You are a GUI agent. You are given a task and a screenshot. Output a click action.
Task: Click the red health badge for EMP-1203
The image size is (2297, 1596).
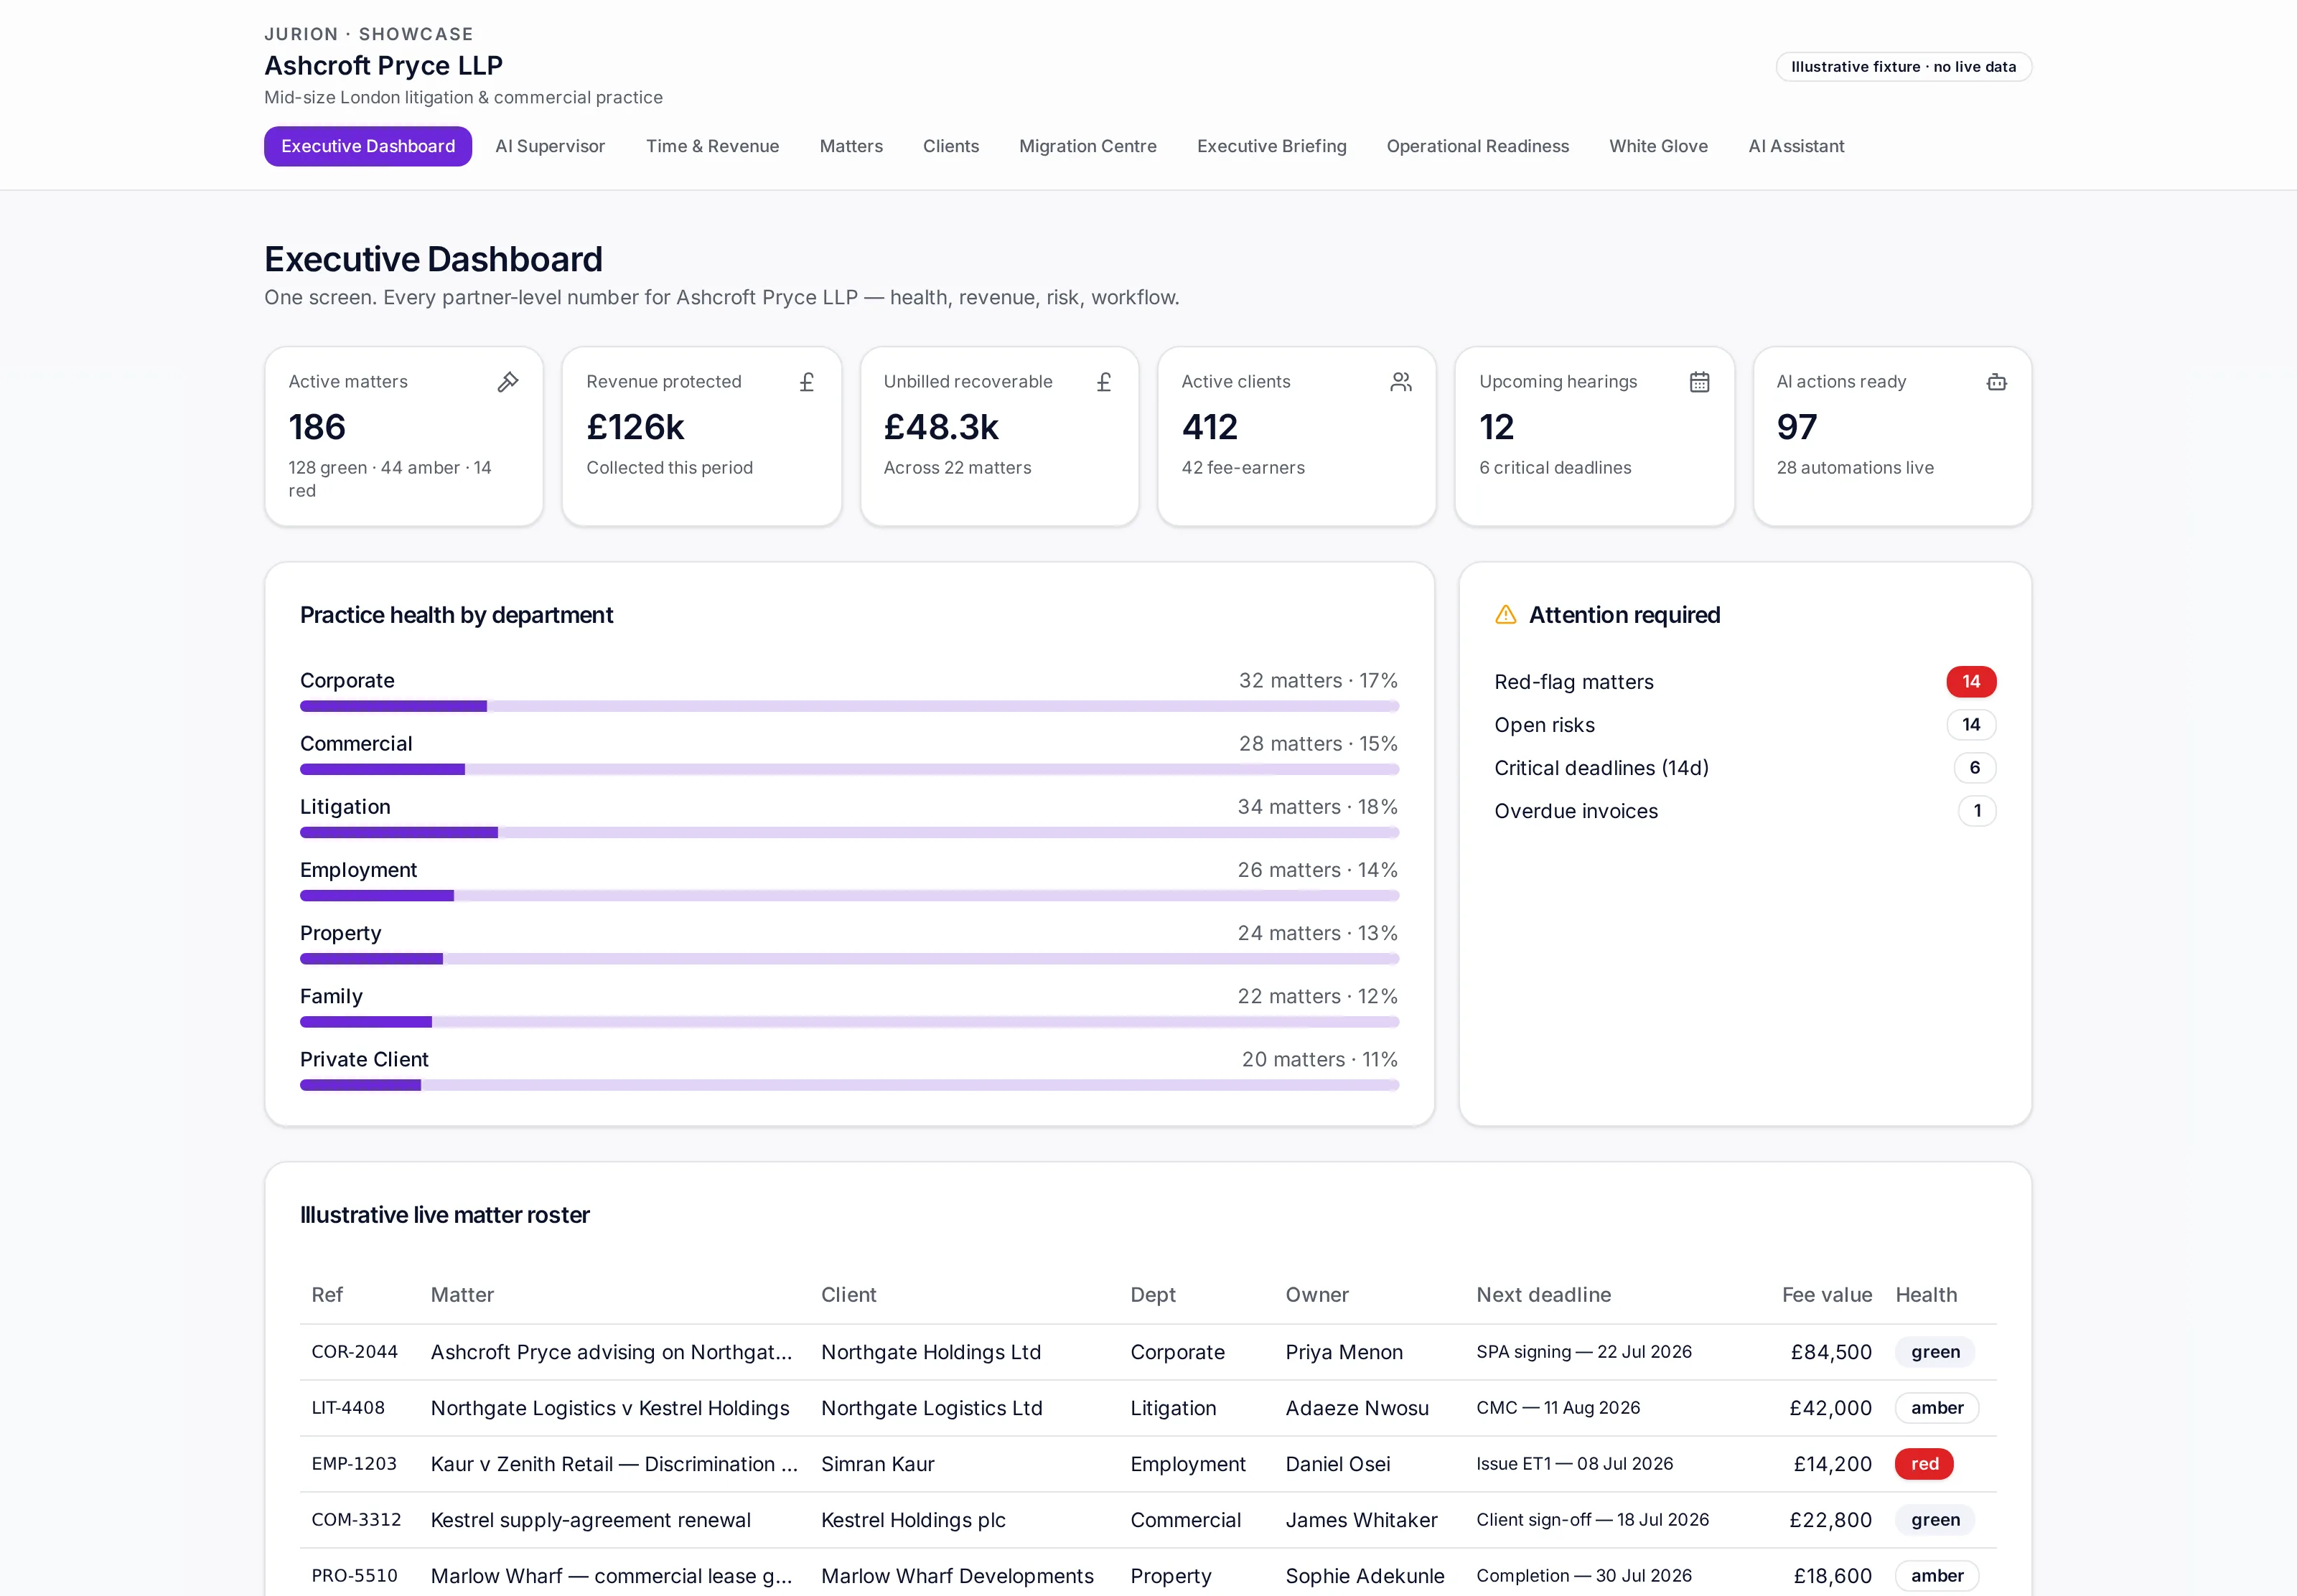[1924, 1464]
